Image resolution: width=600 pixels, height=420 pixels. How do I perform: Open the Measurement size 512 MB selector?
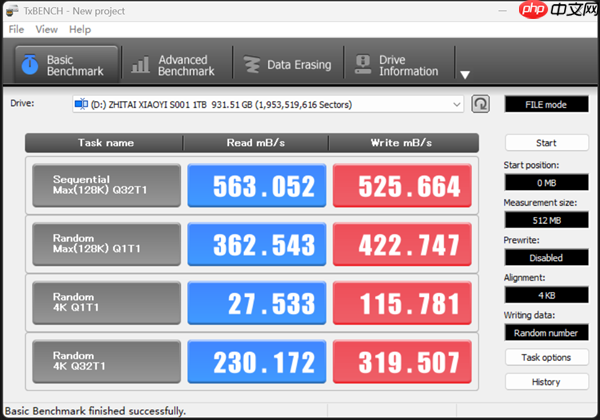click(546, 220)
